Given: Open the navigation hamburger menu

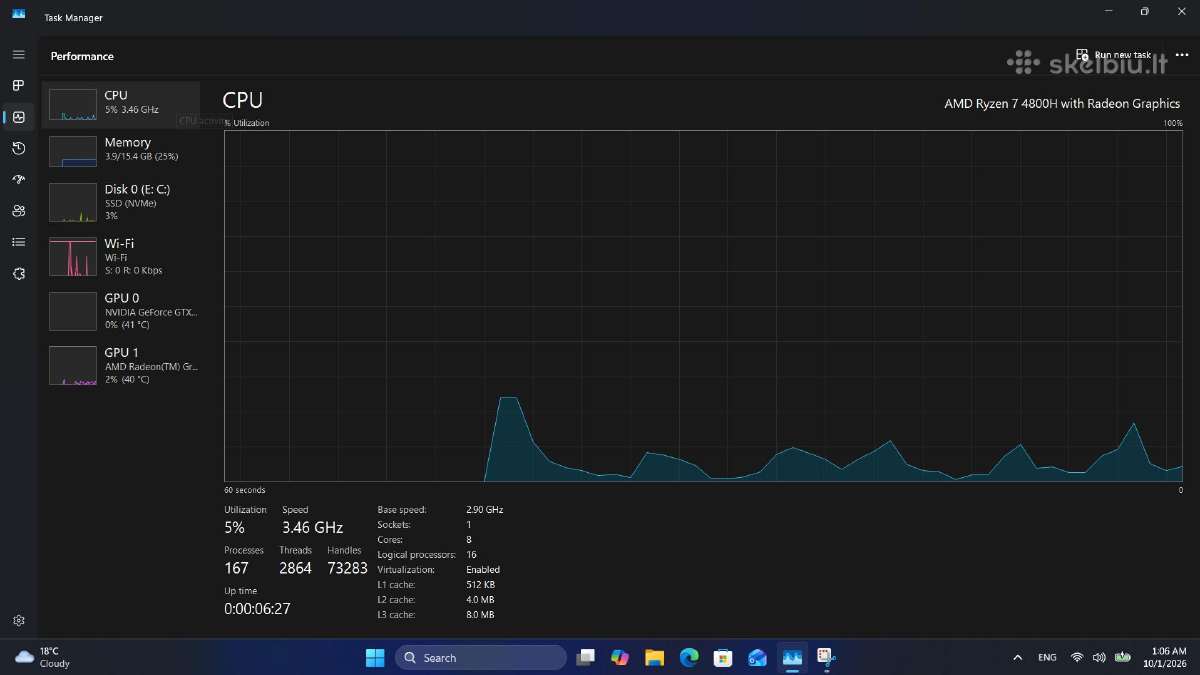Looking at the screenshot, I should pos(18,55).
